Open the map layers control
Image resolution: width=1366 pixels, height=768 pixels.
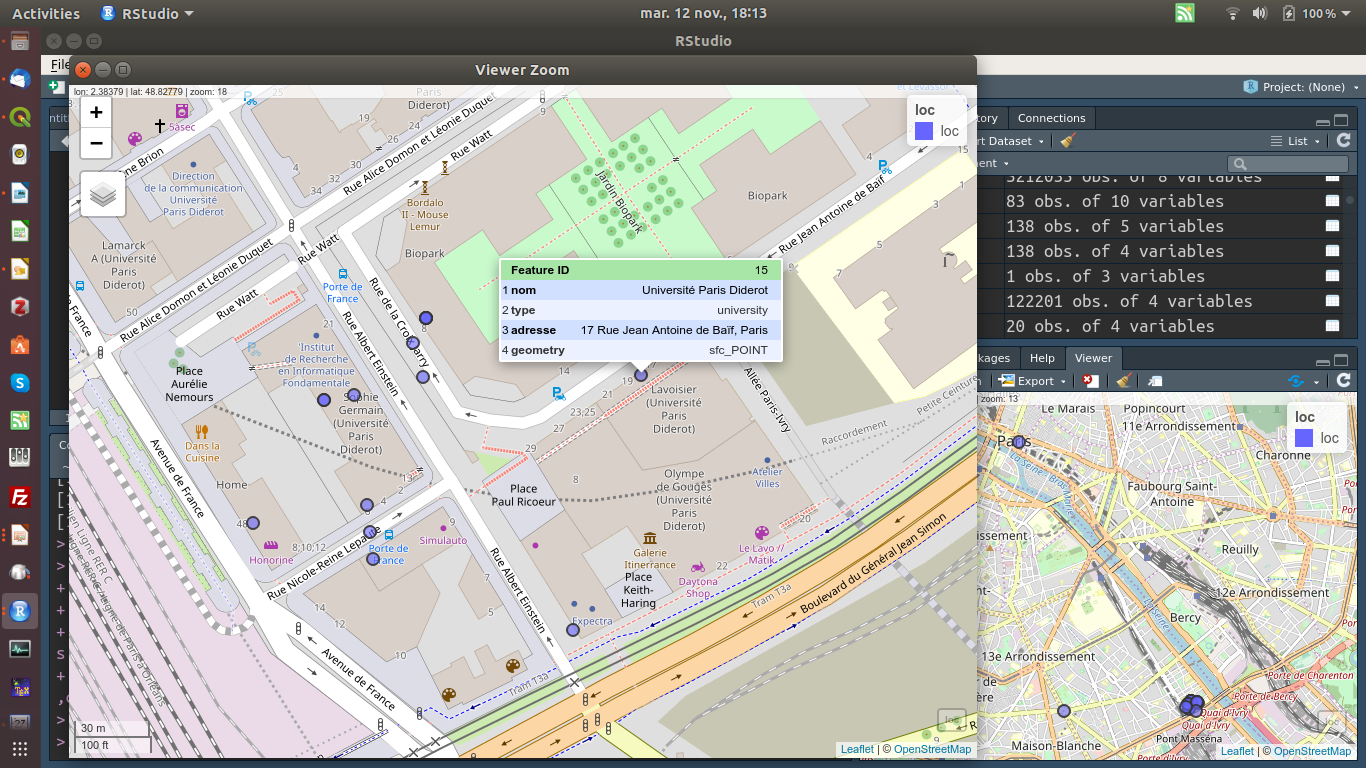click(103, 195)
